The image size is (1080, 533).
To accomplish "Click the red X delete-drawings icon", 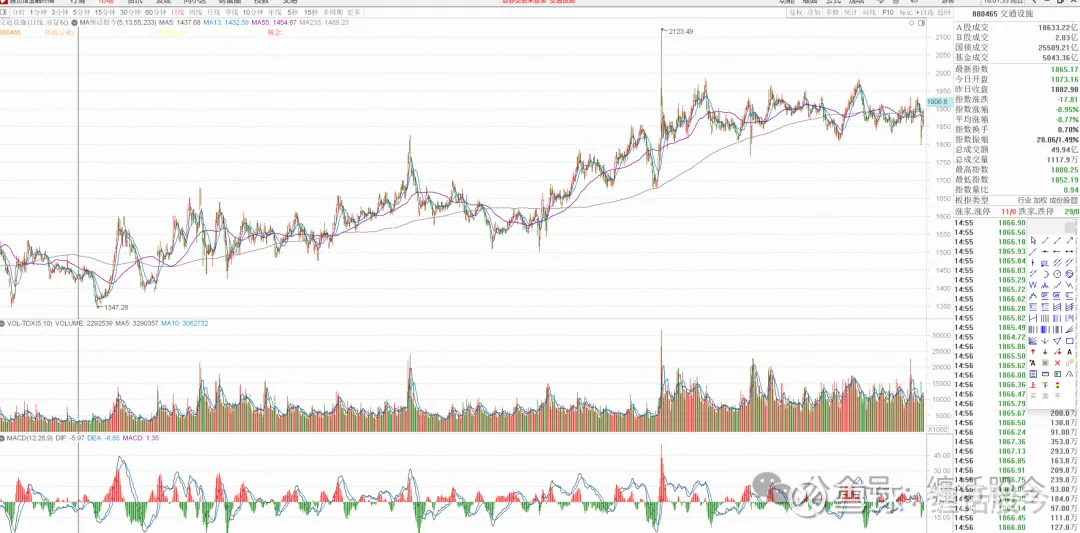I will tap(1057, 363).
